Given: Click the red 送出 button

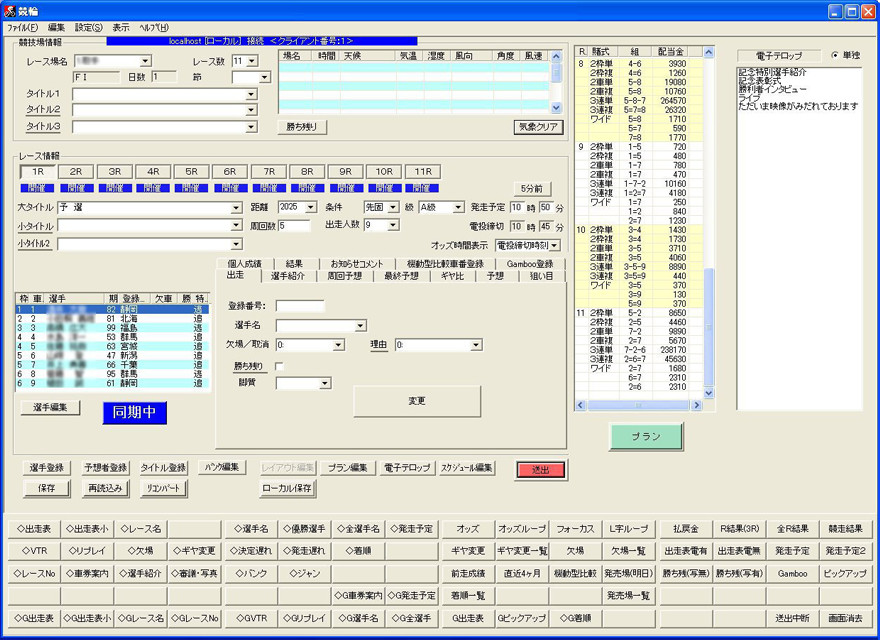Looking at the screenshot, I should 540,470.
